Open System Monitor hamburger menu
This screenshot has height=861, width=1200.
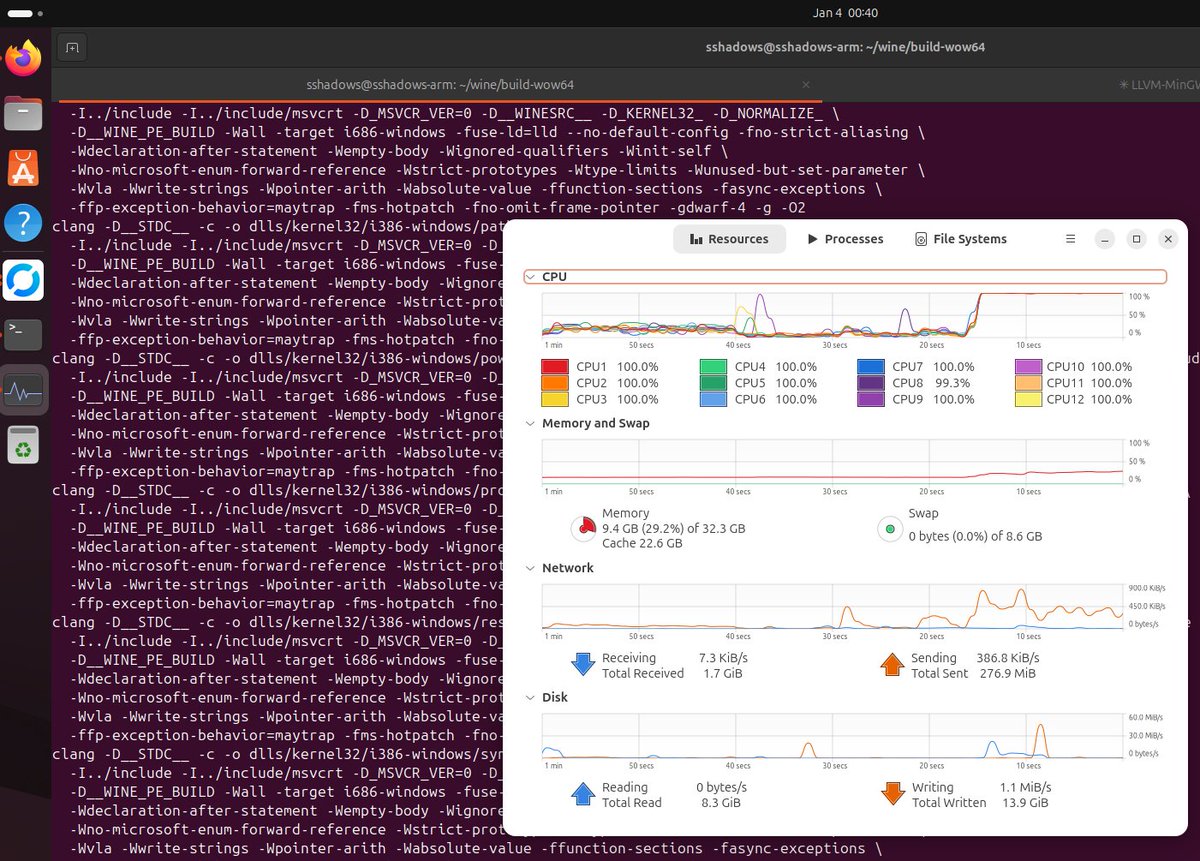click(1071, 239)
